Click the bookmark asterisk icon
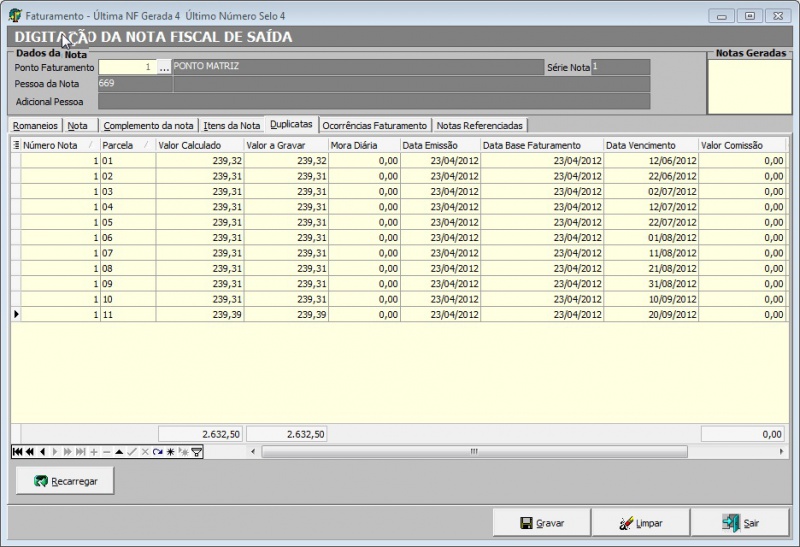Viewport: 800px width, 547px height. (x=171, y=452)
